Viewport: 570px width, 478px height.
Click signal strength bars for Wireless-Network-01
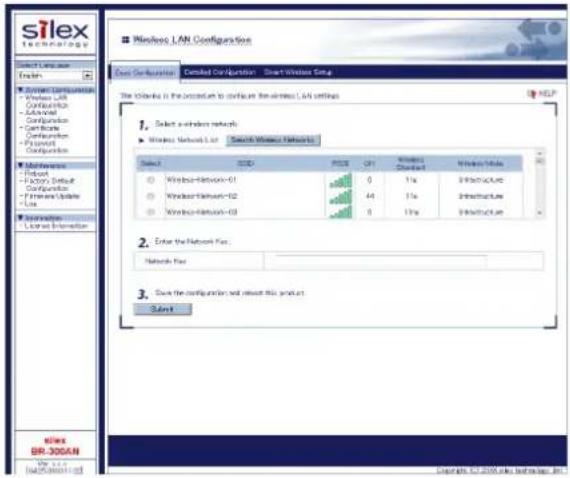point(340,180)
